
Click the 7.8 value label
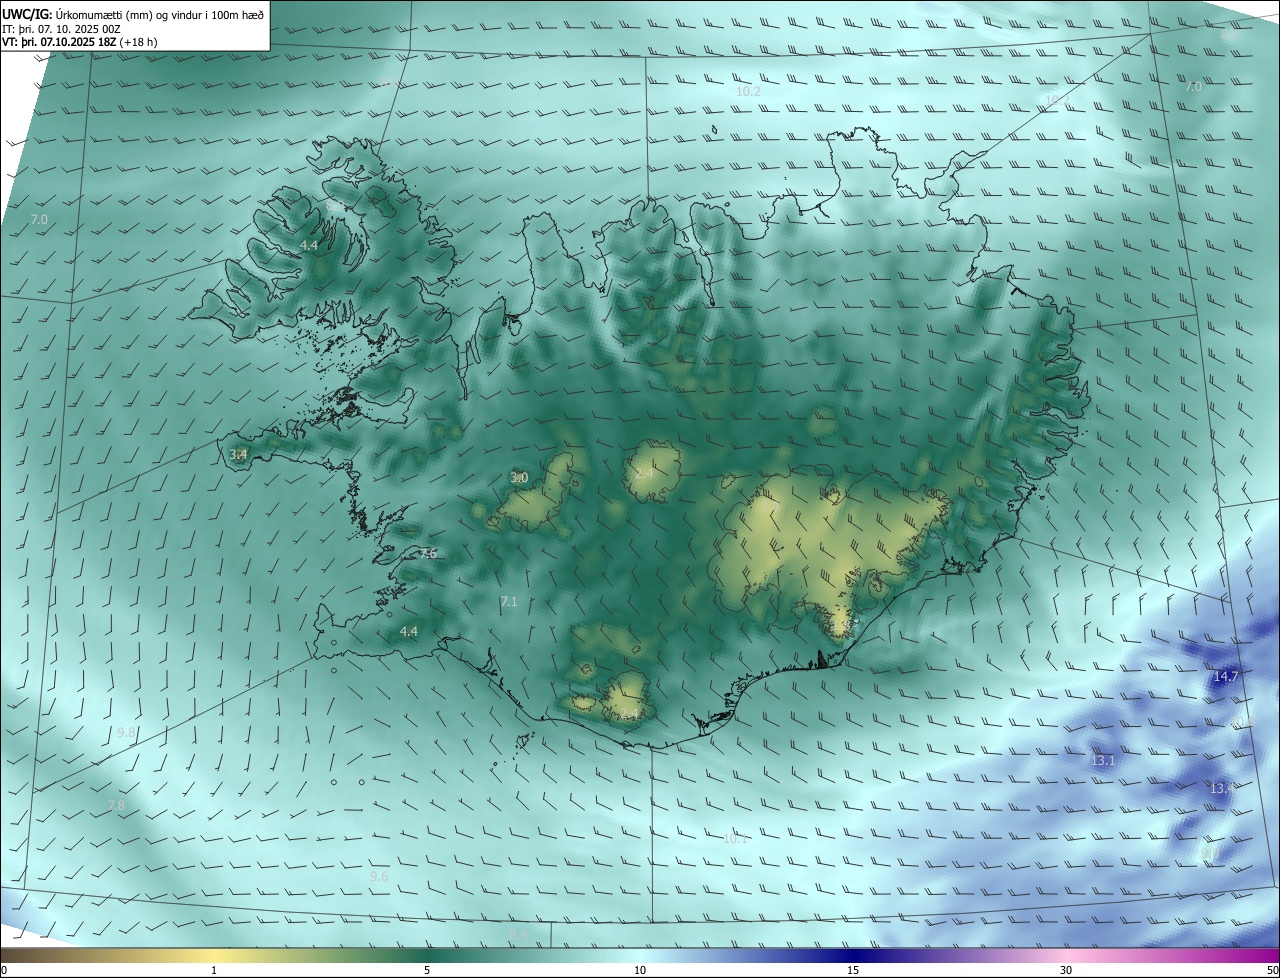(116, 806)
